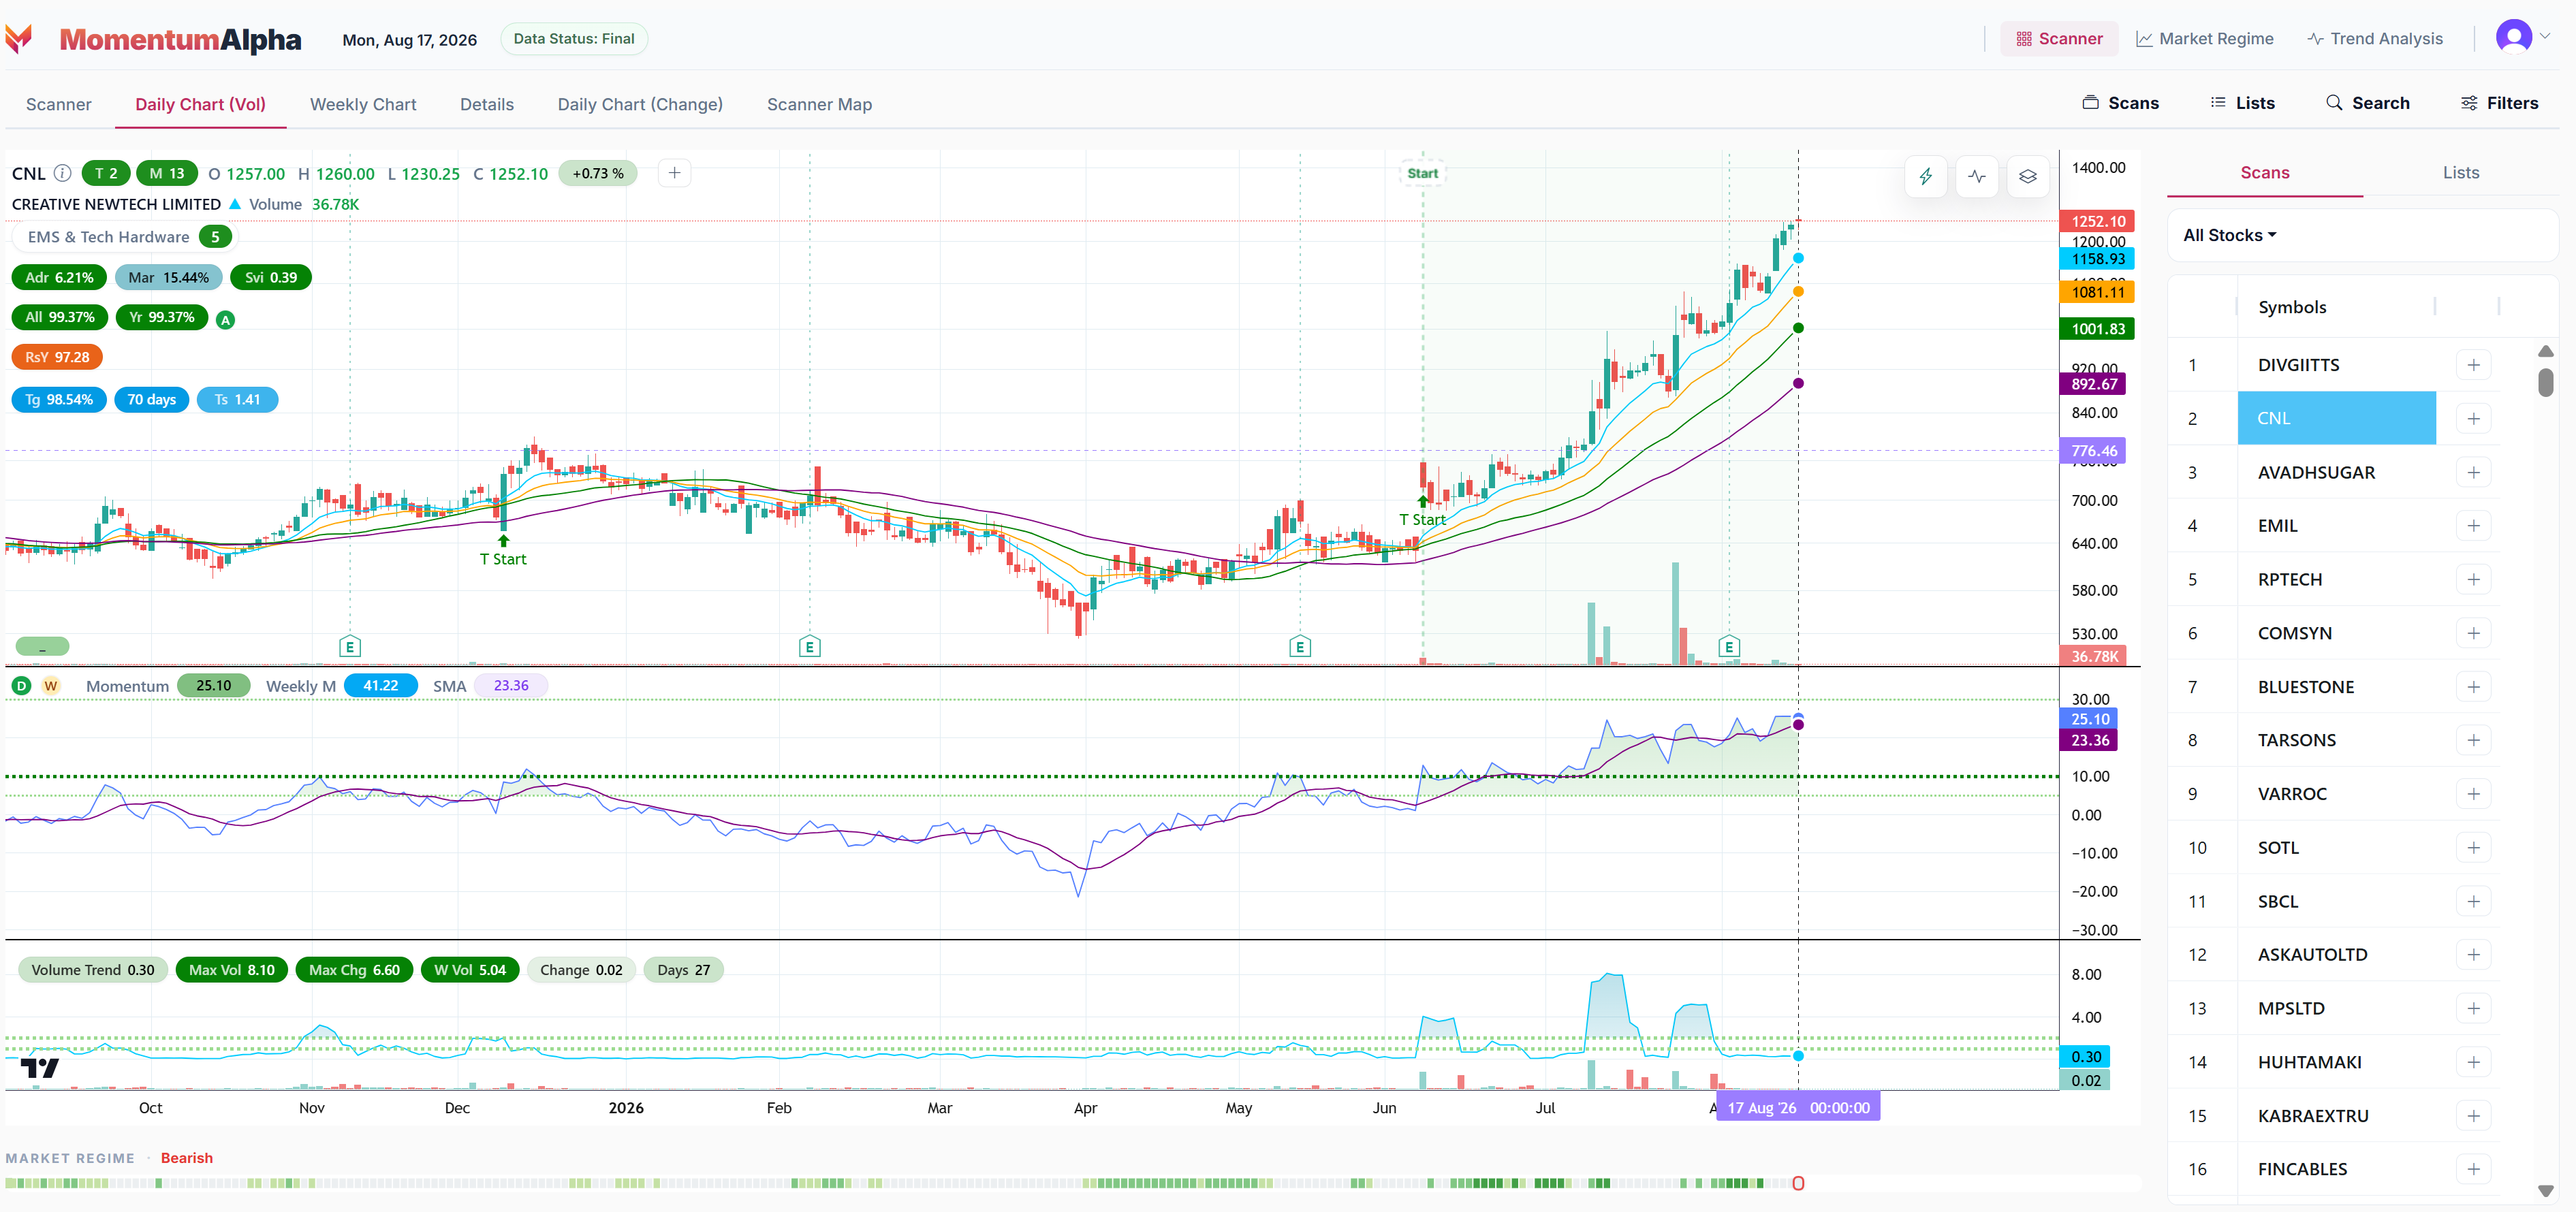The height and width of the screenshot is (1212, 2576).
Task: Add SBCL with its plus icon
Action: pos(2473,902)
